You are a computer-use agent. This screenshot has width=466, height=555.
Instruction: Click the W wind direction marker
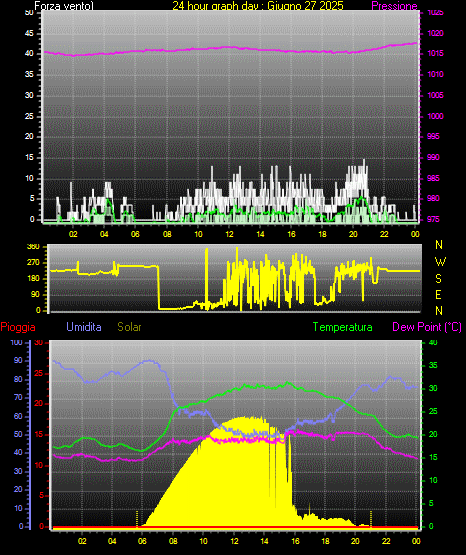coord(440,262)
